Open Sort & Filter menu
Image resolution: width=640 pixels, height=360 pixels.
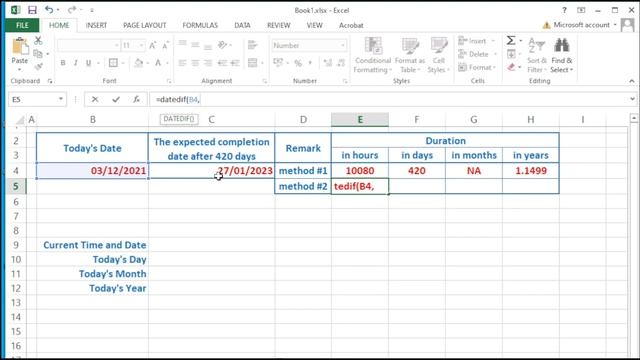coord(537,55)
